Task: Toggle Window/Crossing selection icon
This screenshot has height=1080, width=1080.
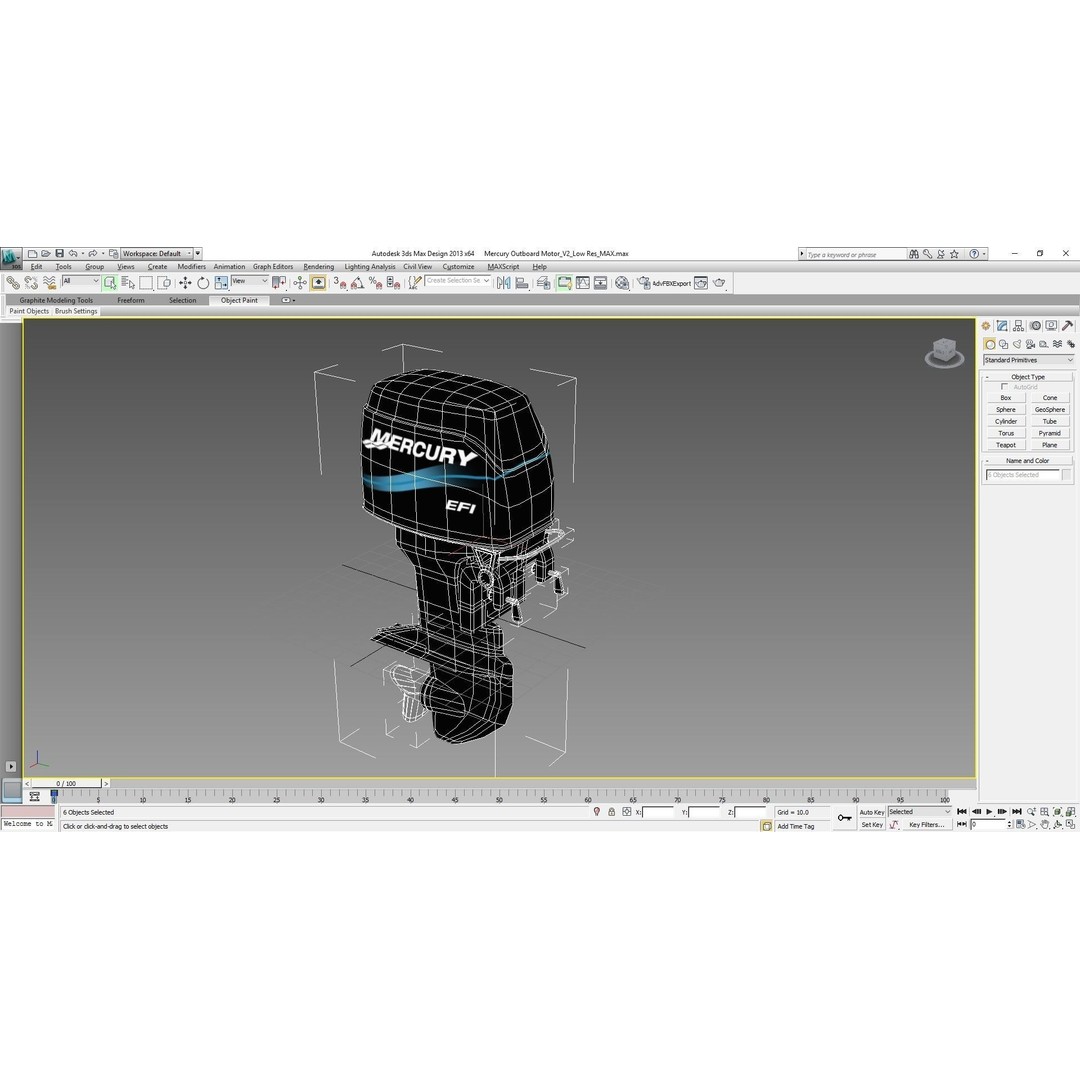Action: pos(164,282)
